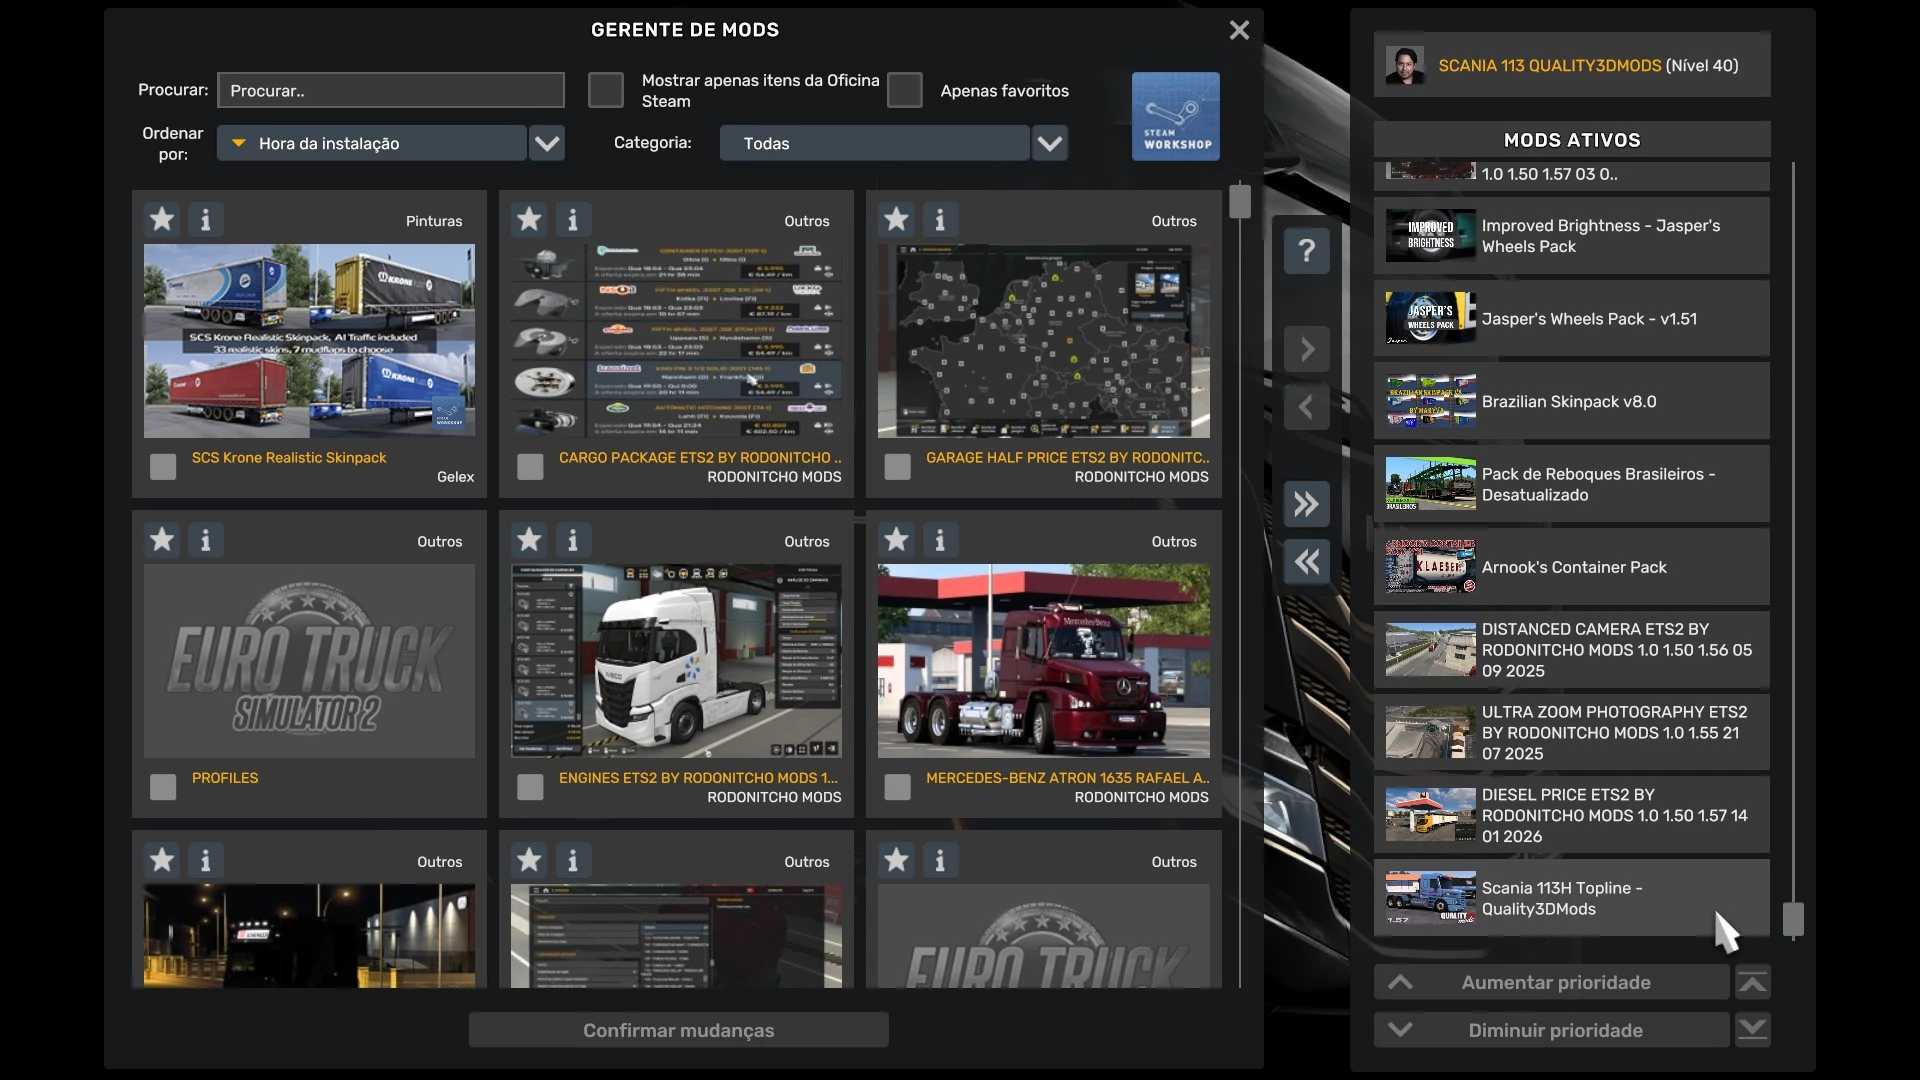Send mod to lowest priority icon
The image size is (1920, 1080).
[1752, 1030]
